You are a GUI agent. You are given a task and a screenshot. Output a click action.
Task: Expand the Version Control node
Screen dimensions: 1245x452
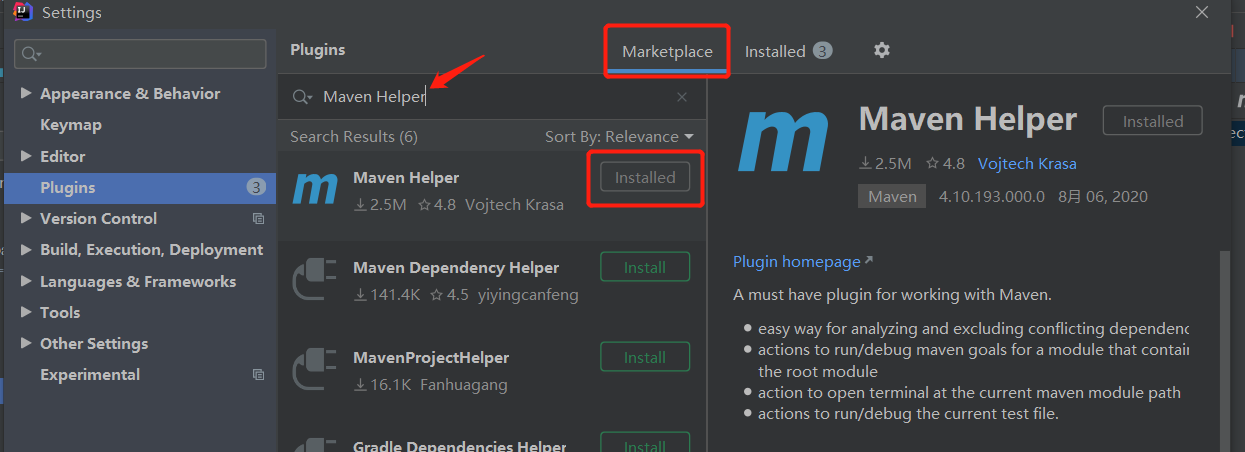click(26, 219)
